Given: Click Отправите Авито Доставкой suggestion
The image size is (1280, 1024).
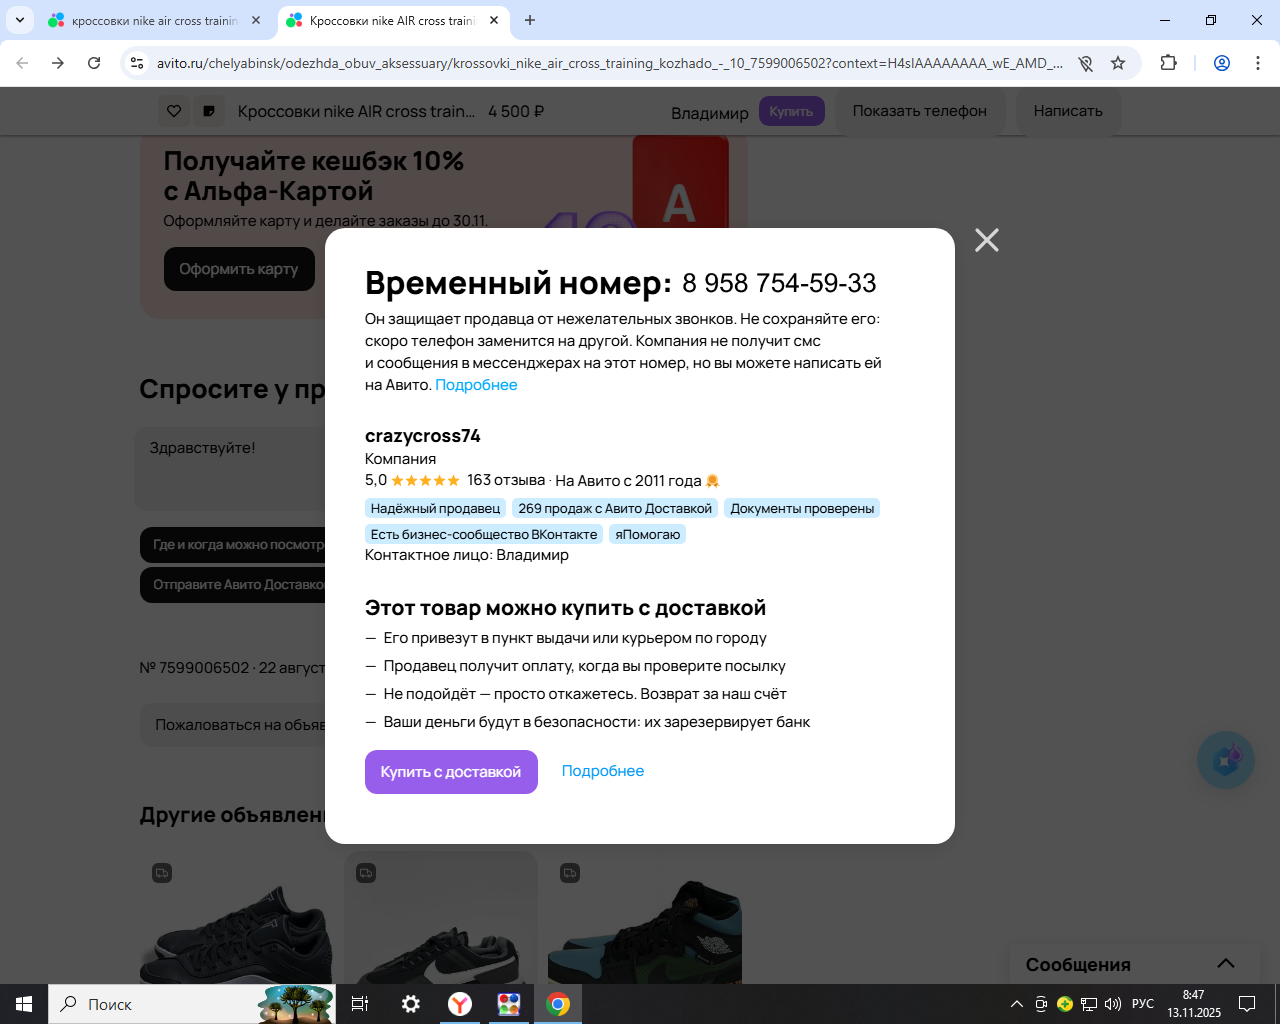Looking at the screenshot, I should tap(233, 585).
